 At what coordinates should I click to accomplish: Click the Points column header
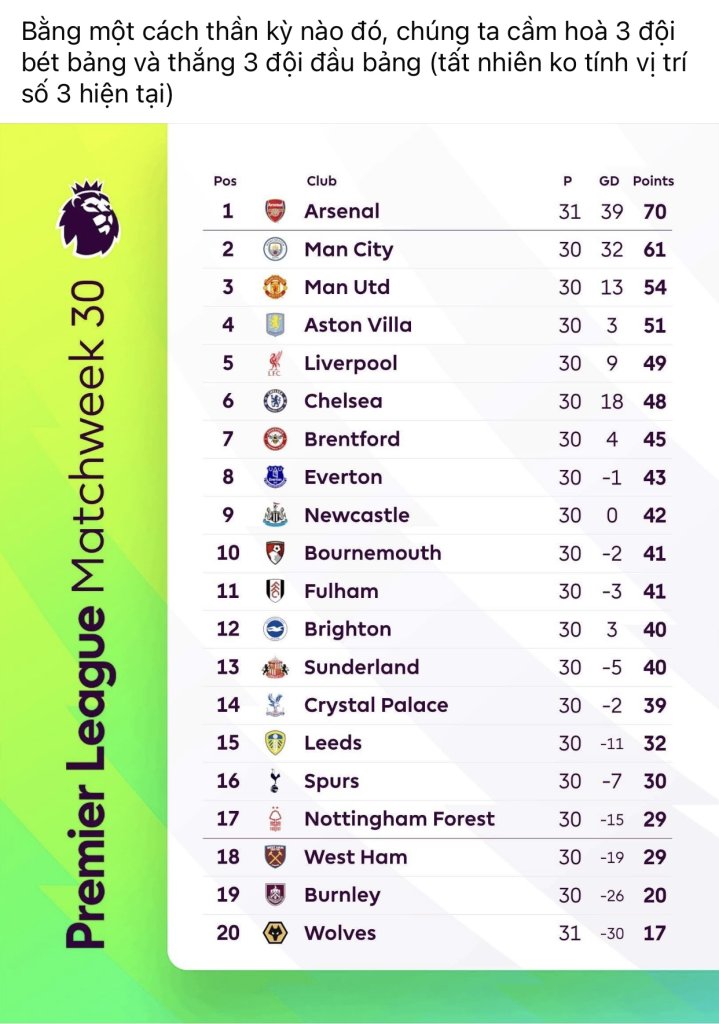coord(653,181)
